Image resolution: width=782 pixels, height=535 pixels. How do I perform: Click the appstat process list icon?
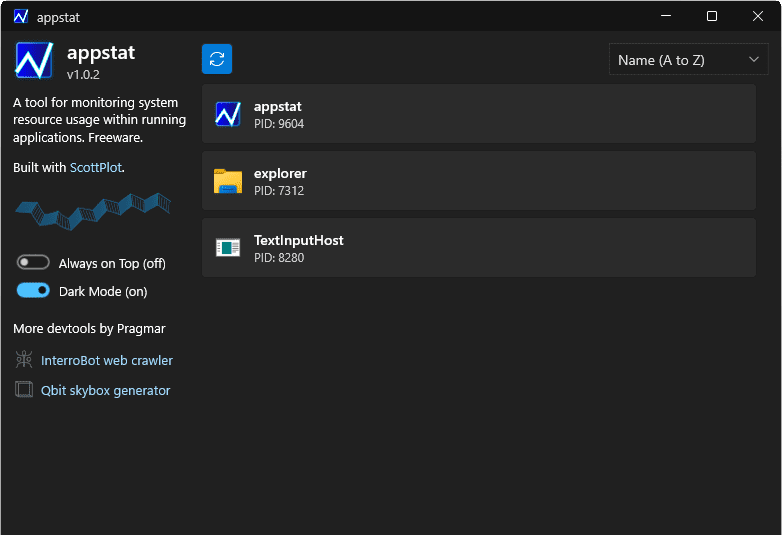coord(228,114)
